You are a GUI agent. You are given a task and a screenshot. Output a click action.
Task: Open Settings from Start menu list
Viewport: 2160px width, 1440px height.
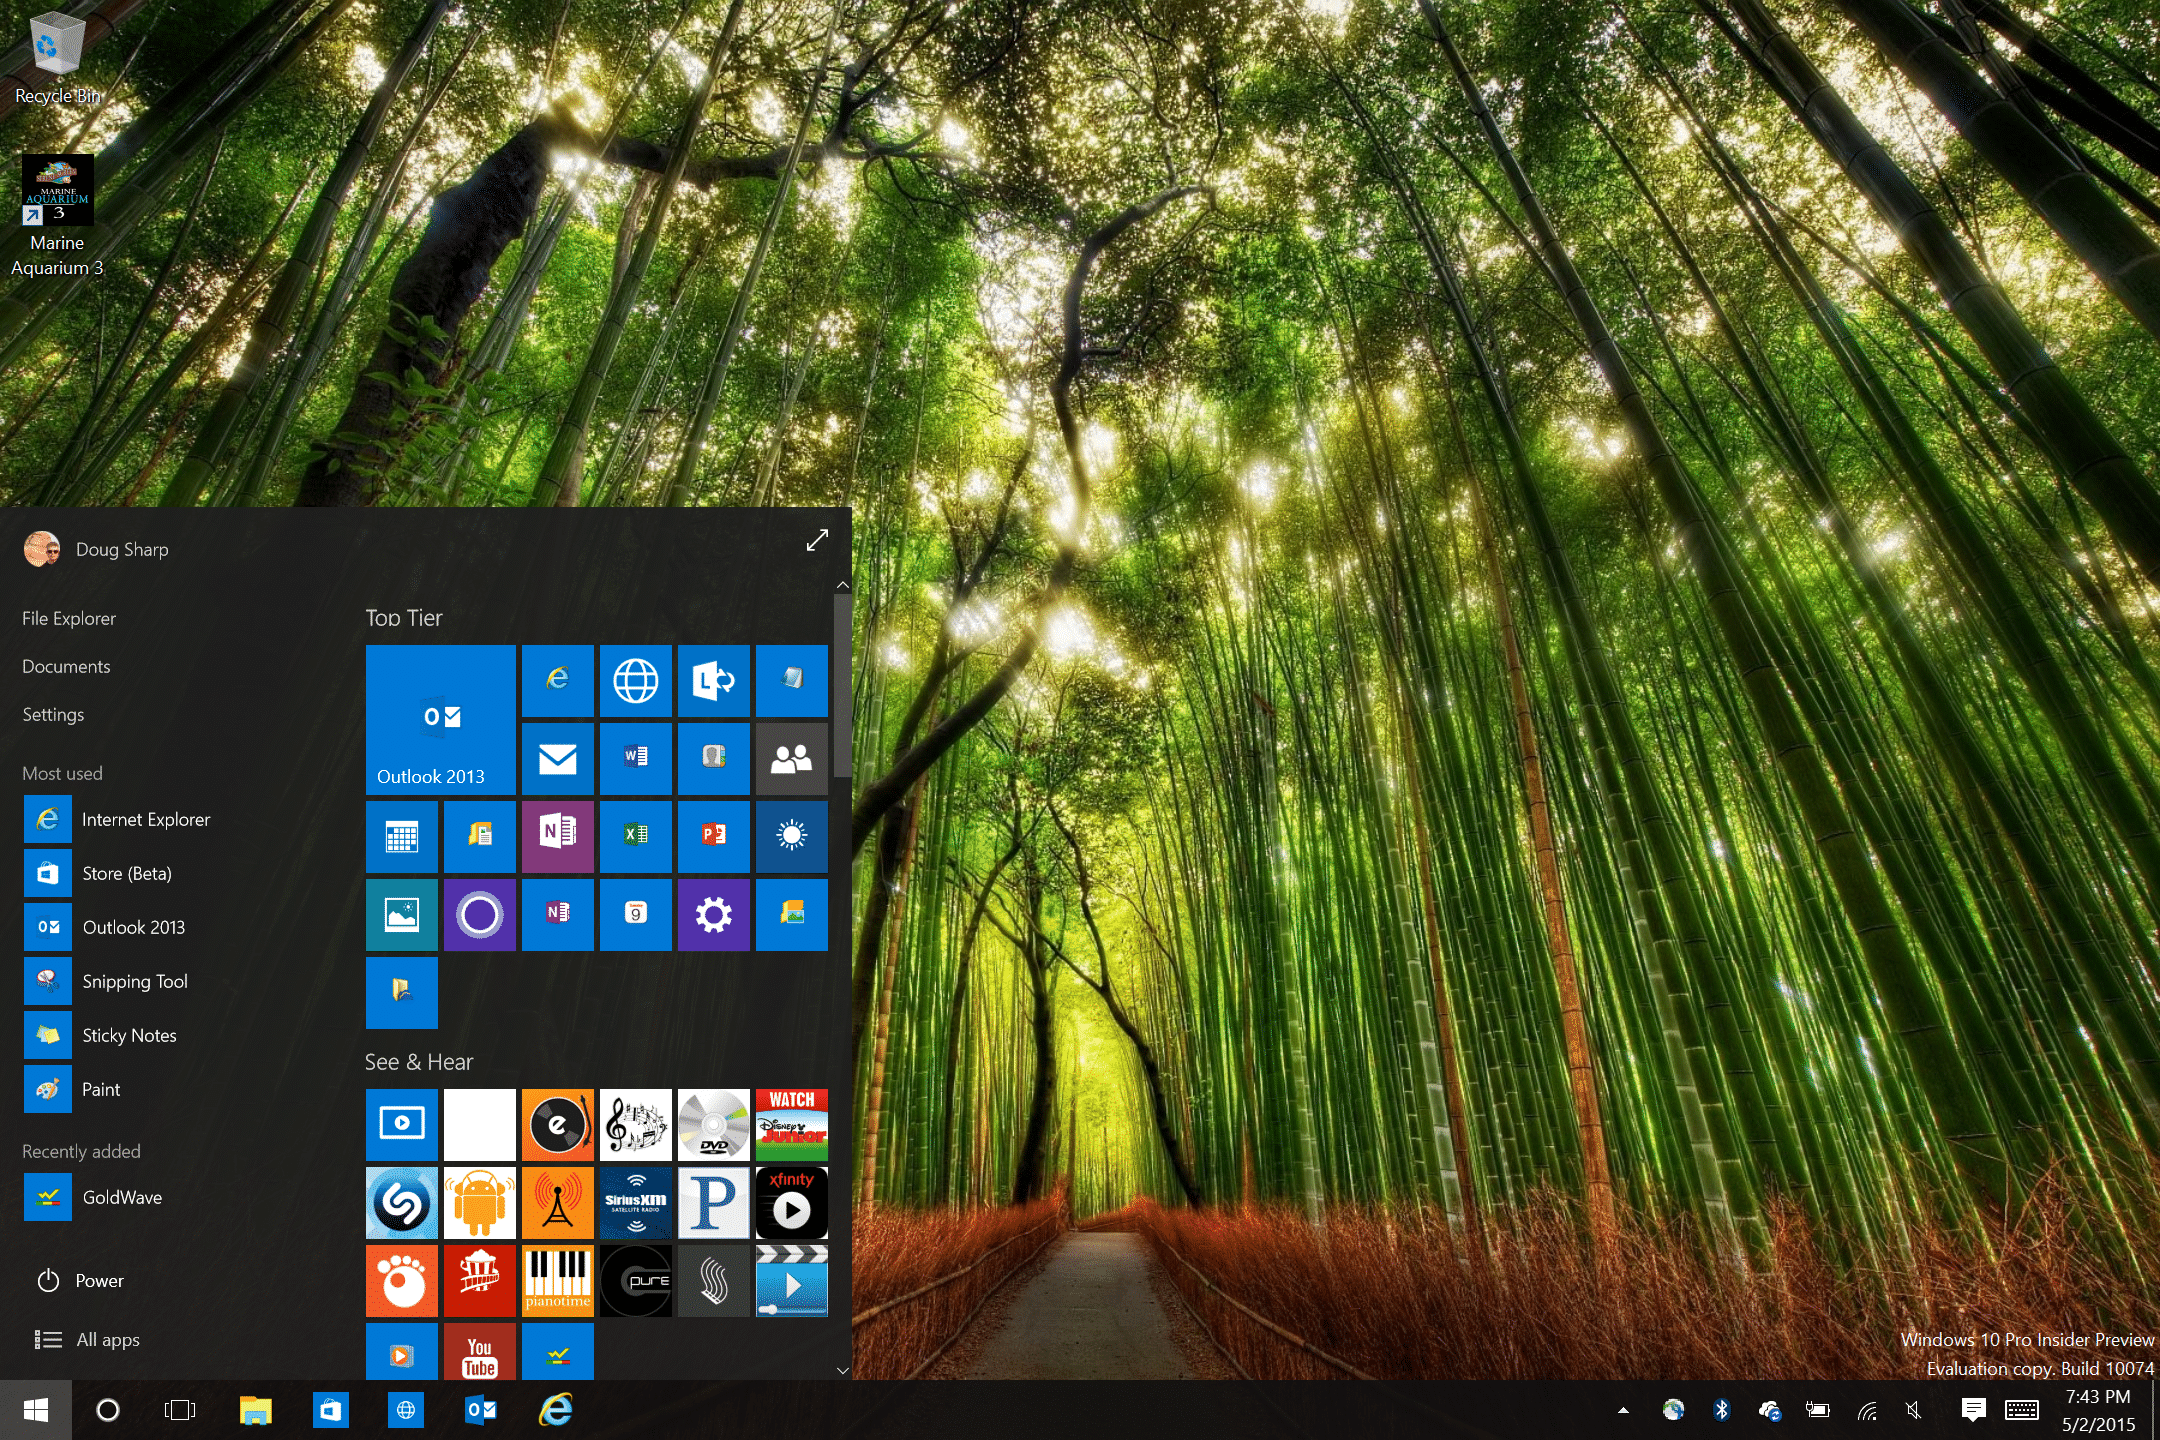coord(53,715)
